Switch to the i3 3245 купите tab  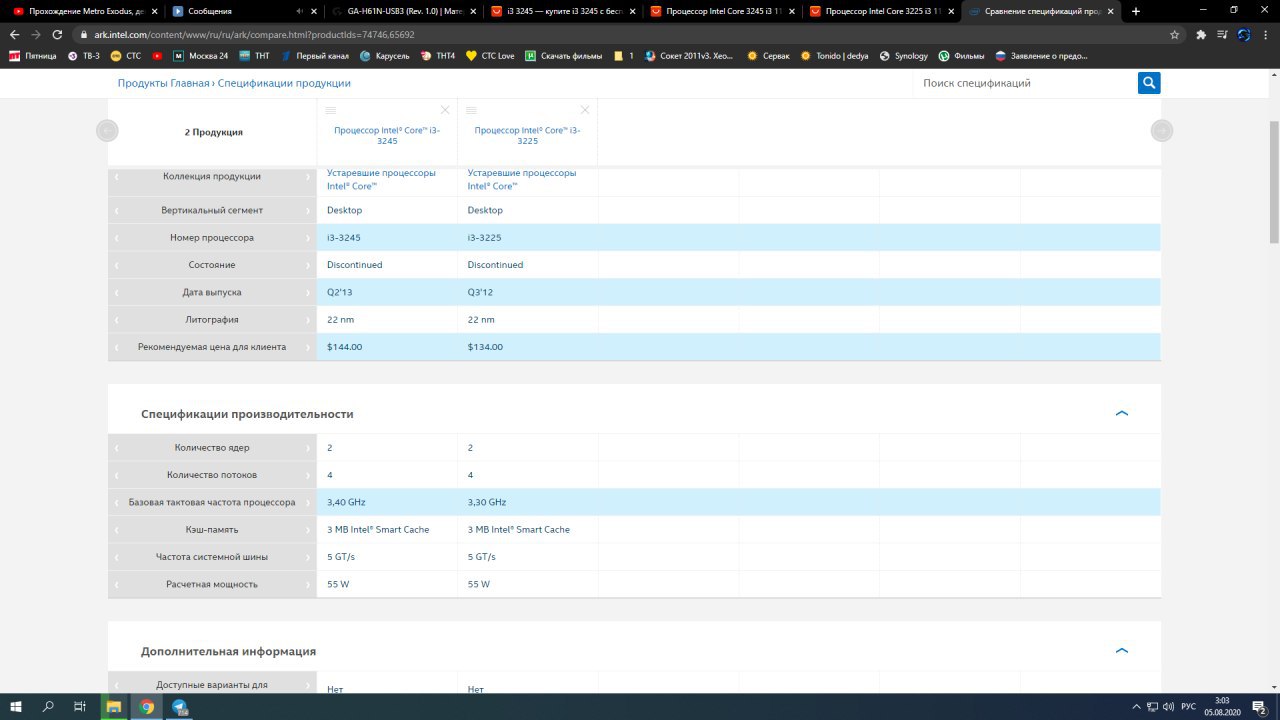tap(561, 11)
